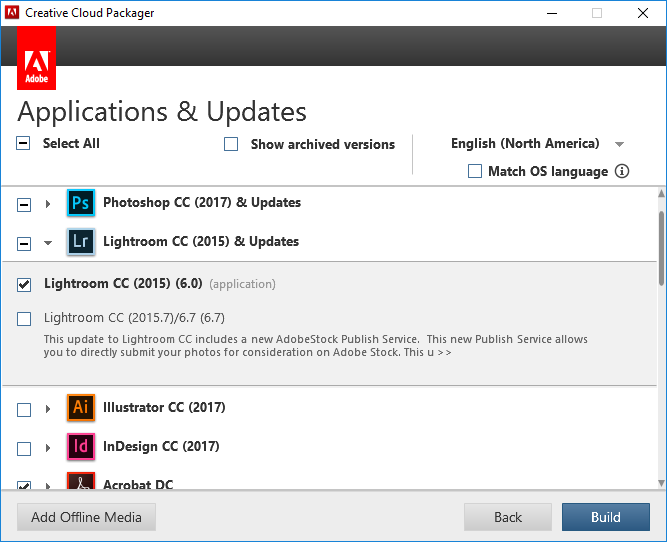667x542 pixels.
Task: Click the Acrobat DC label
Action: 138,484
